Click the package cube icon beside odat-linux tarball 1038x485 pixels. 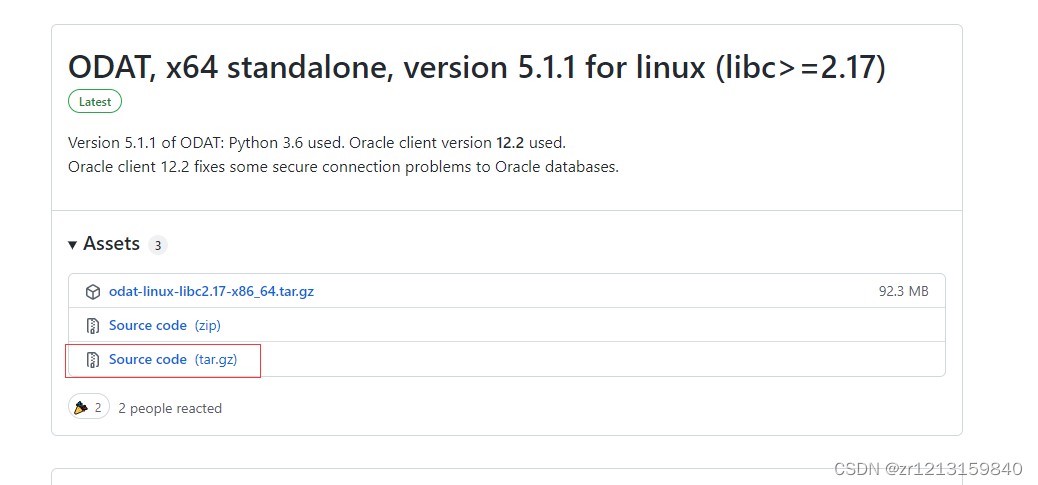pos(93,292)
